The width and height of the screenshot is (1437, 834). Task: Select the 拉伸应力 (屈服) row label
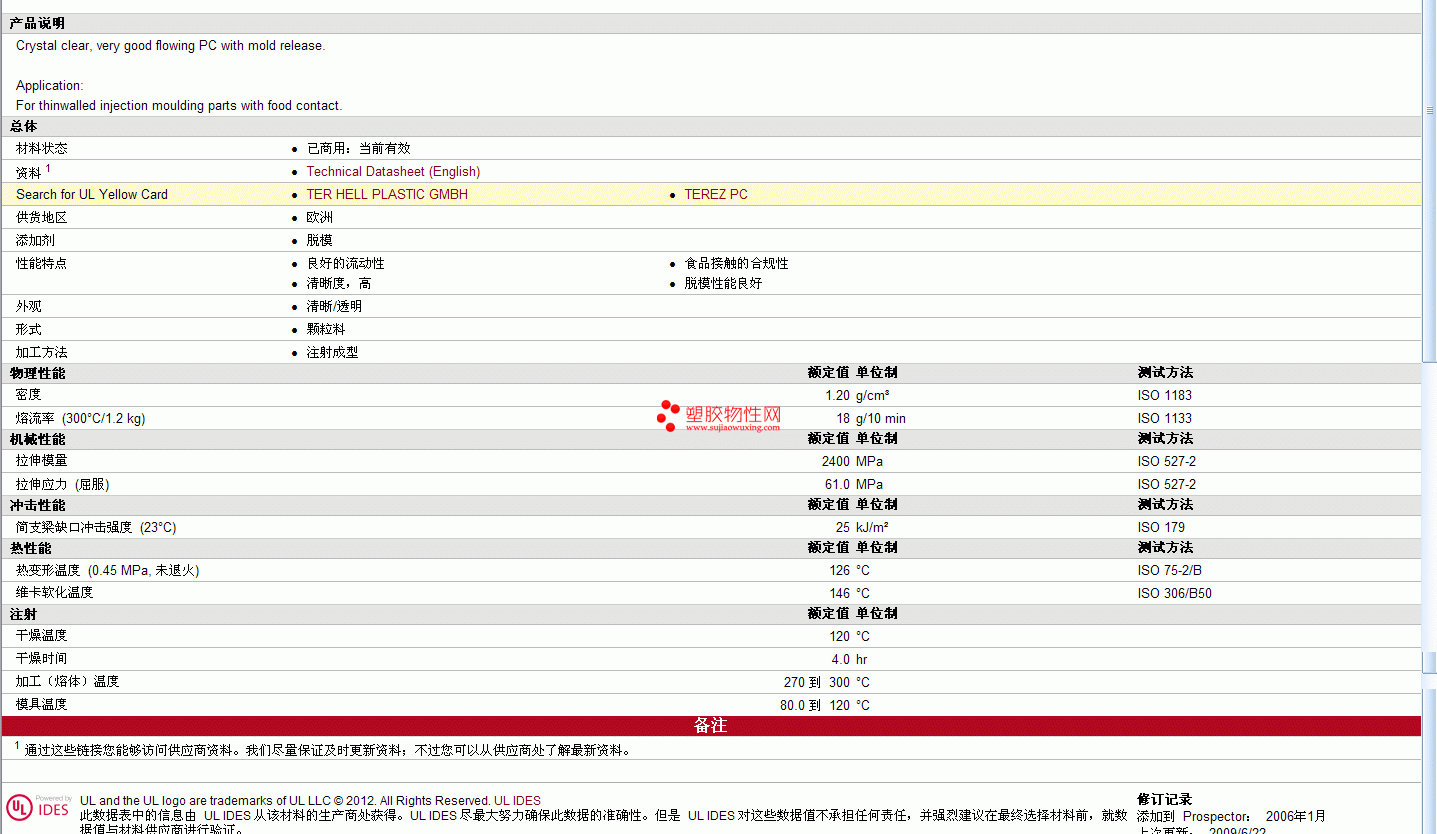point(63,485)
